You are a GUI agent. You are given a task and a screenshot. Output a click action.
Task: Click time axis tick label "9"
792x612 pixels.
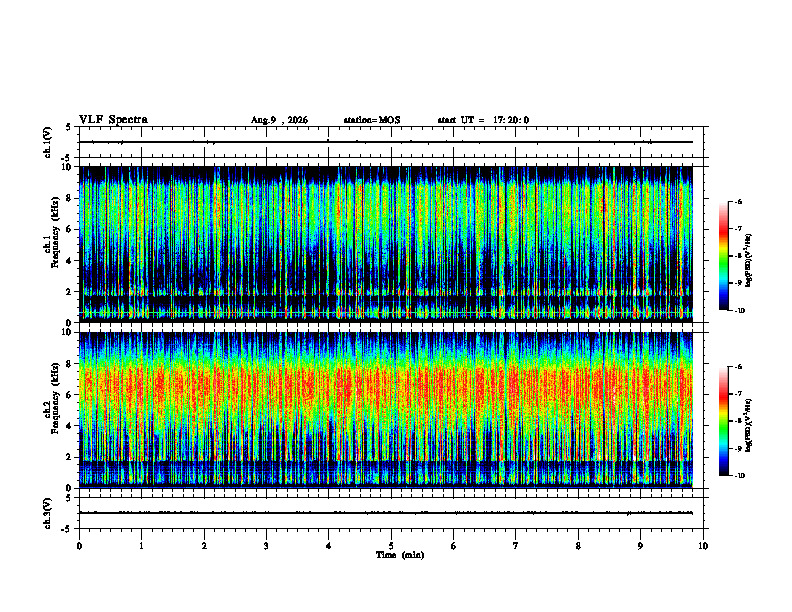point(640,546)
